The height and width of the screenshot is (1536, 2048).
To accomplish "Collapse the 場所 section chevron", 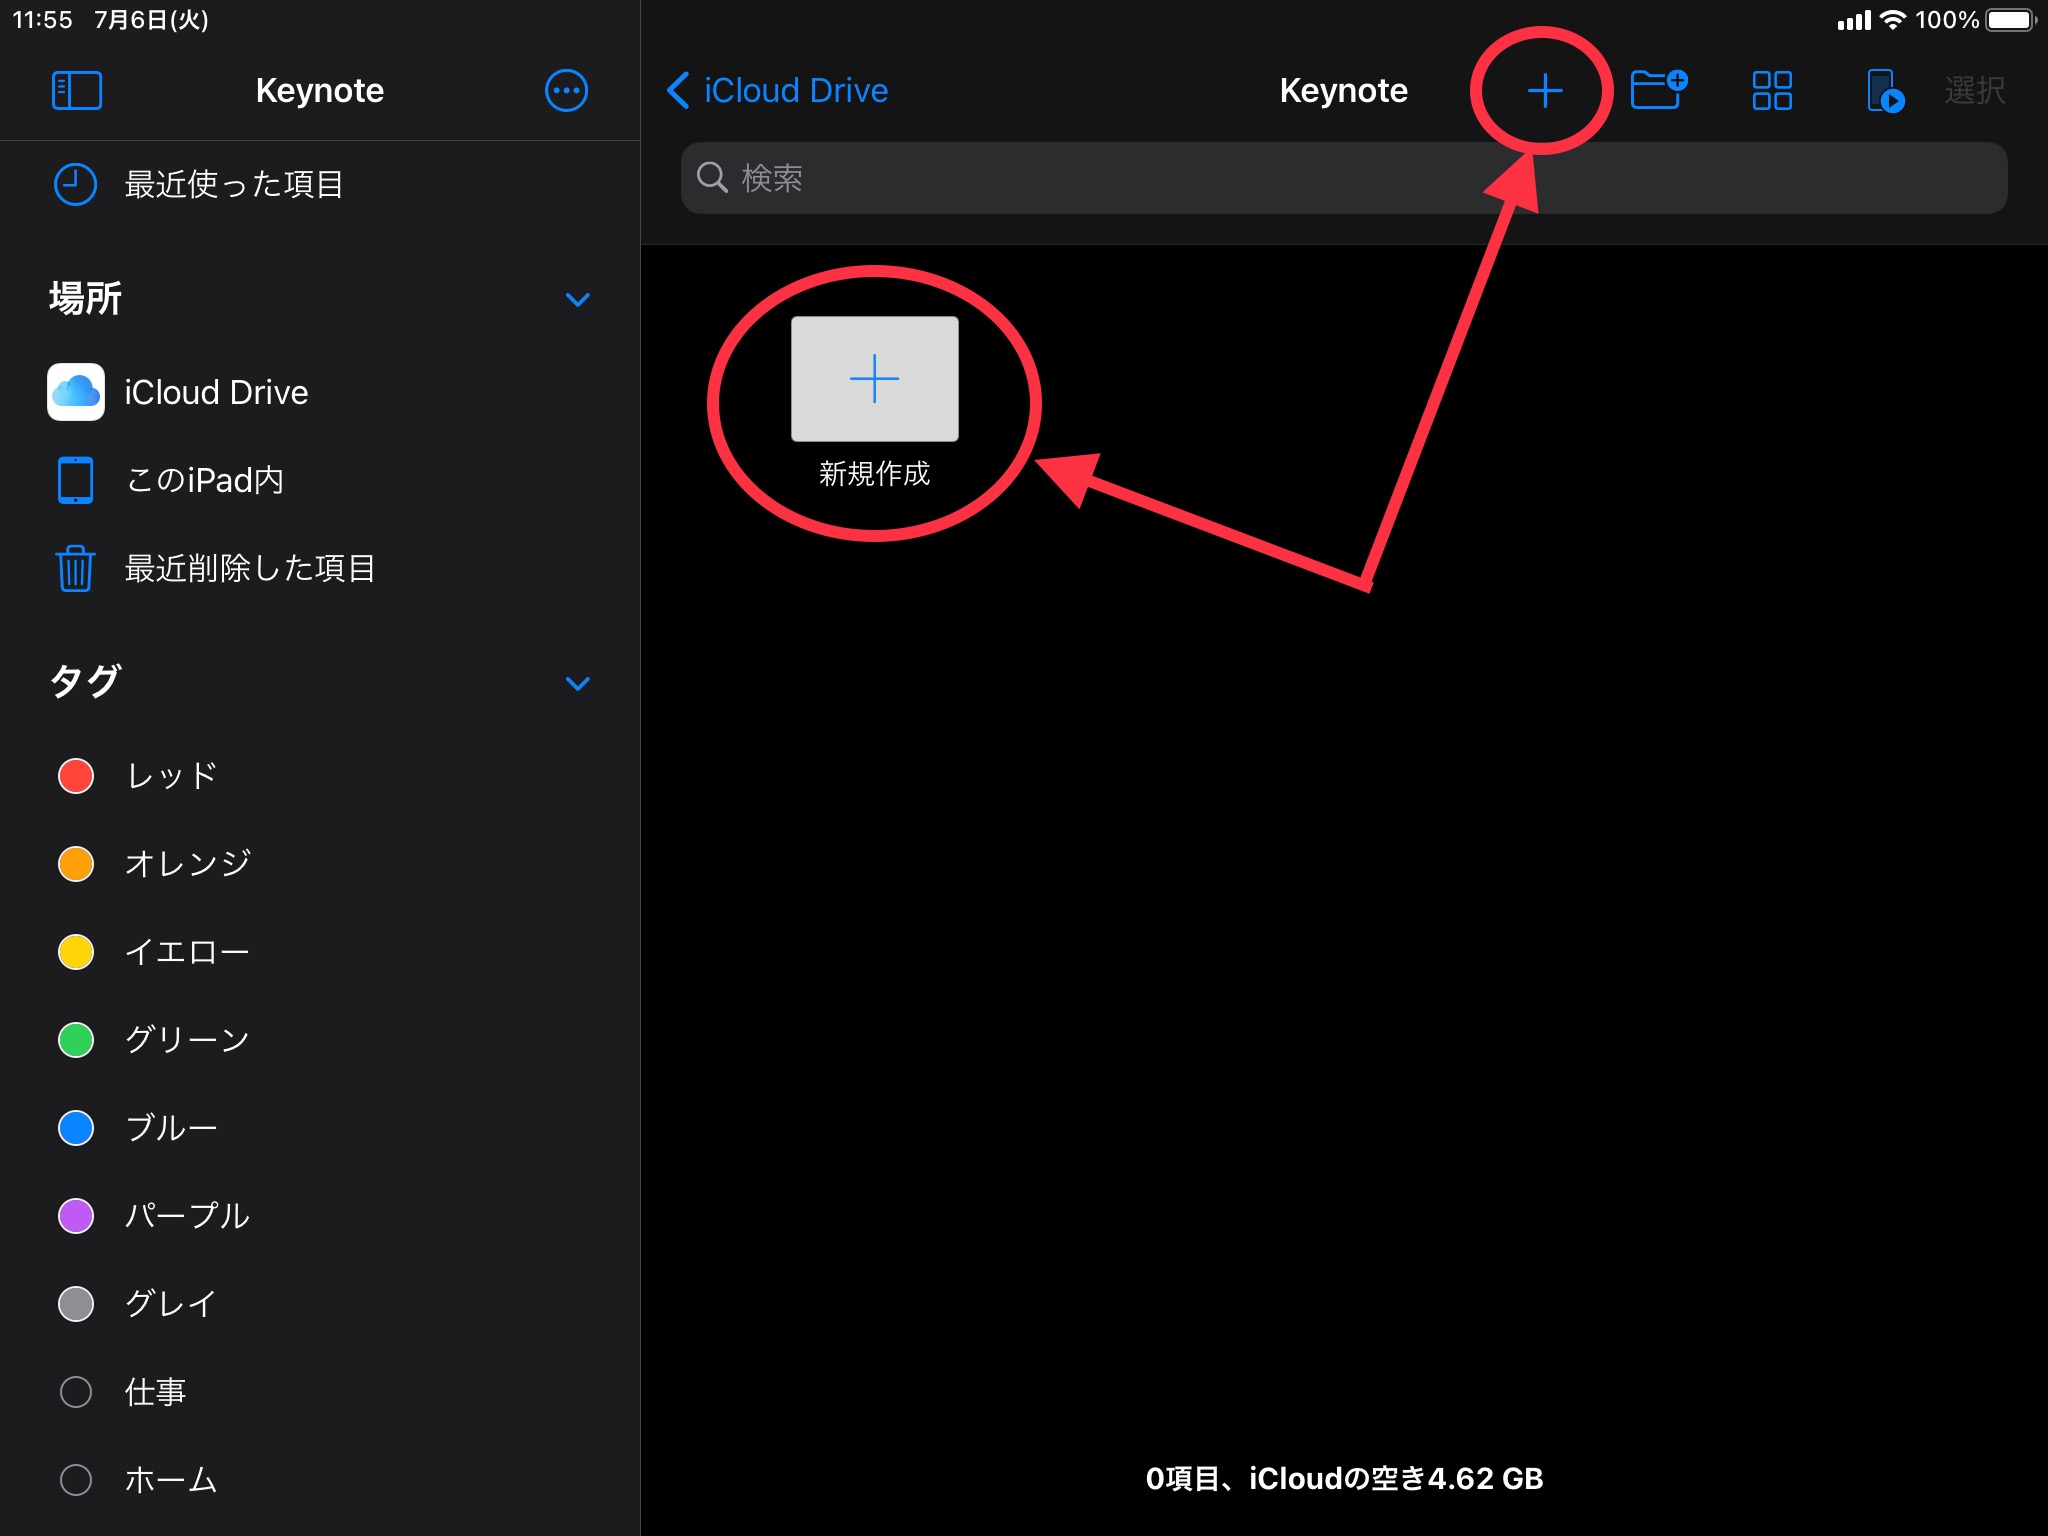I will point(578,299).
